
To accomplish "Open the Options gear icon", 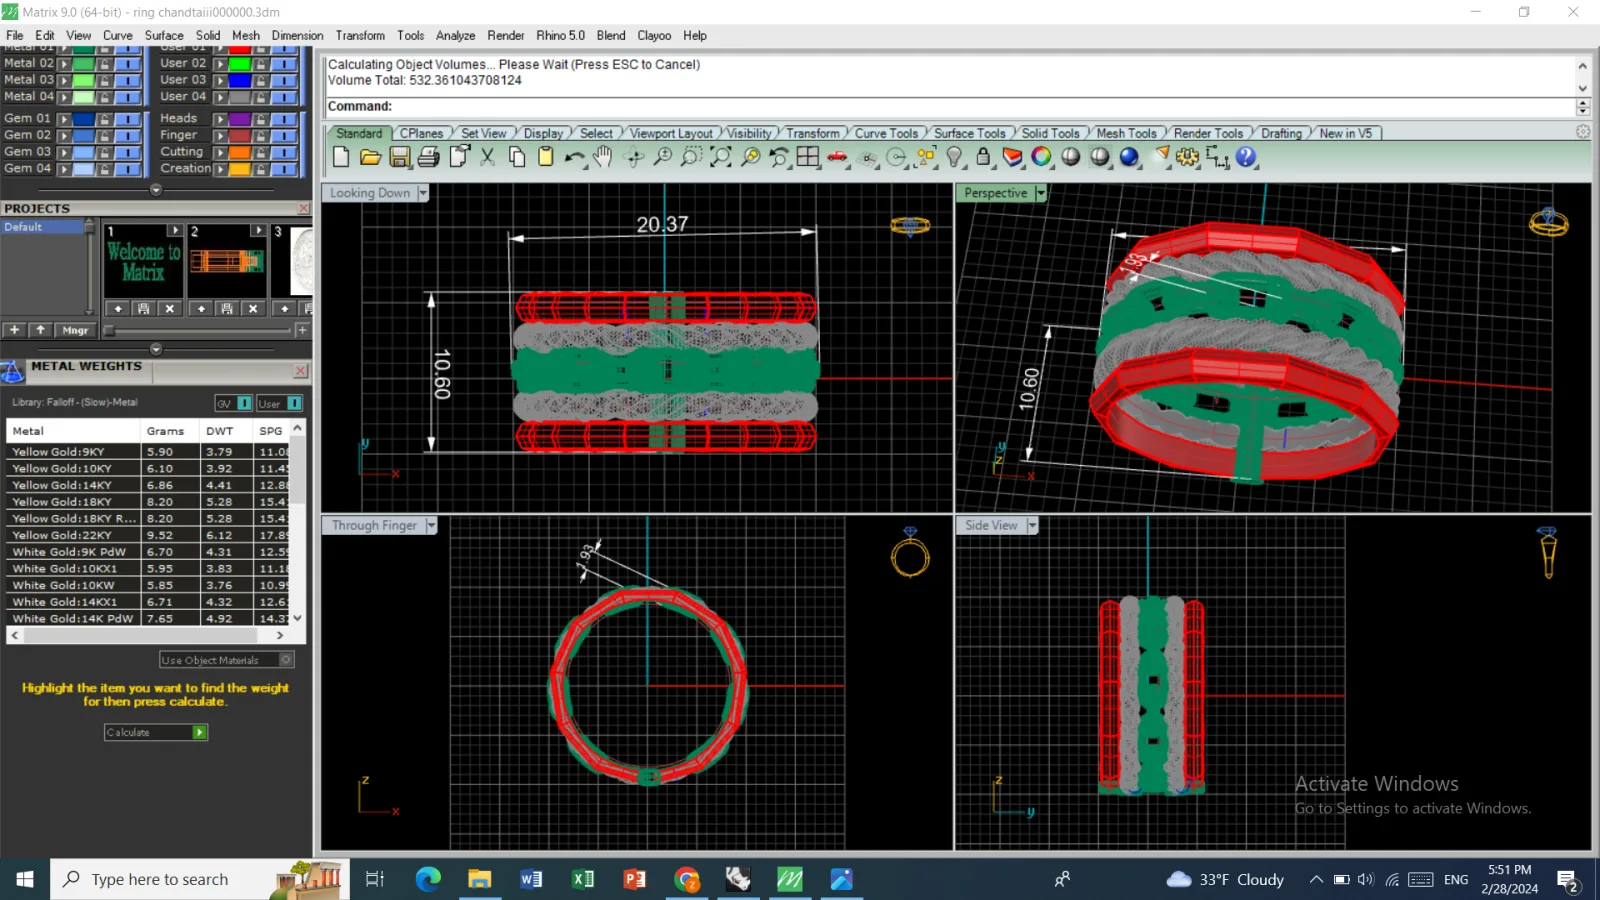I will (x=1188, y=157).
